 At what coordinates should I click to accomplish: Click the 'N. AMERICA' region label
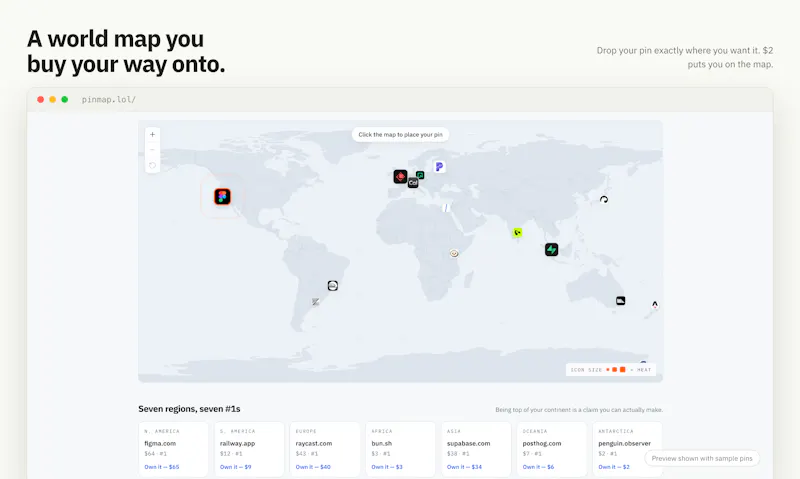point(162,431)
